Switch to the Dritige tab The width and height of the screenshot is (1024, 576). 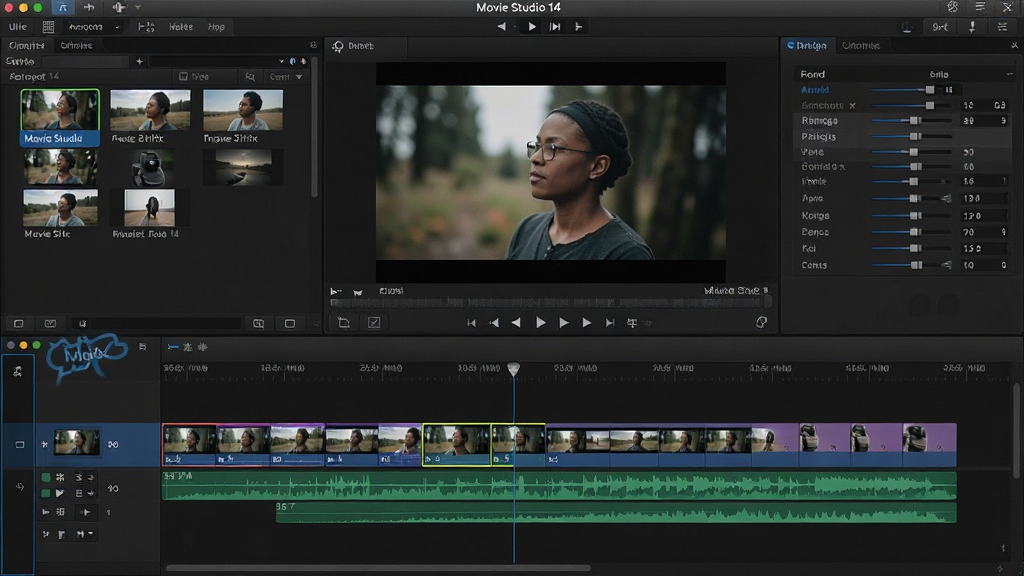click(807, 46)
